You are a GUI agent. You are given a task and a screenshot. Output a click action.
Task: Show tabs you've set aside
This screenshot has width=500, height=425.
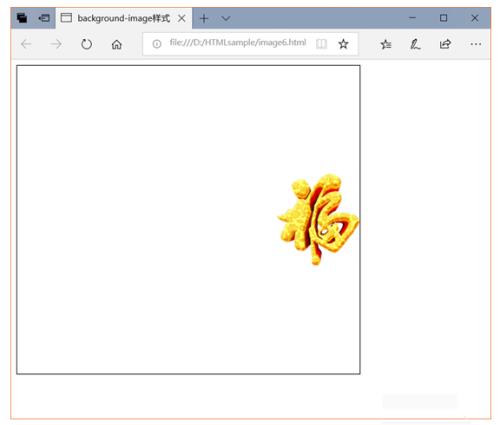22,18
